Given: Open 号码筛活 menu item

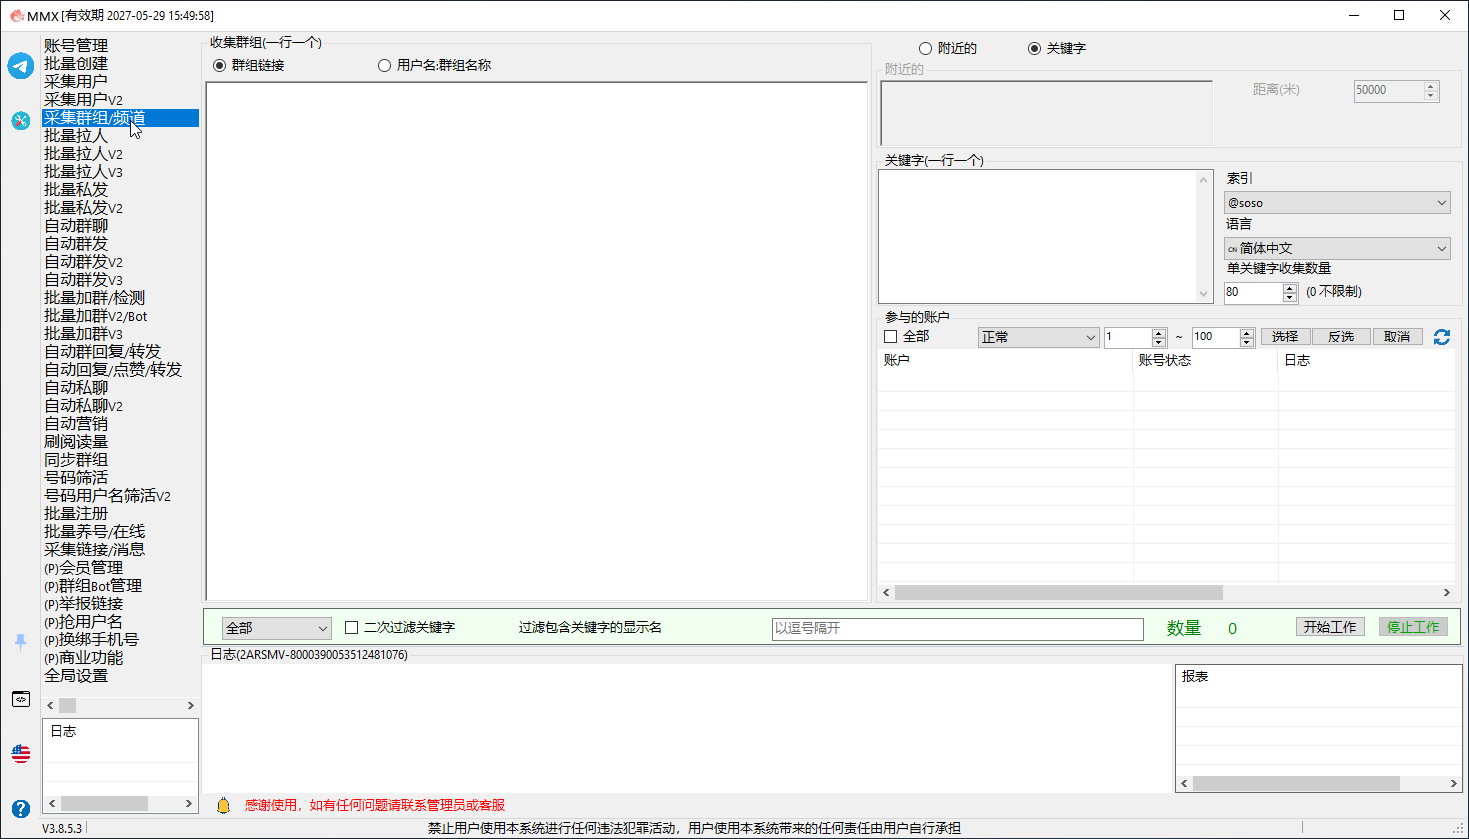Looking at the screenshot, I should click(76, 478).
